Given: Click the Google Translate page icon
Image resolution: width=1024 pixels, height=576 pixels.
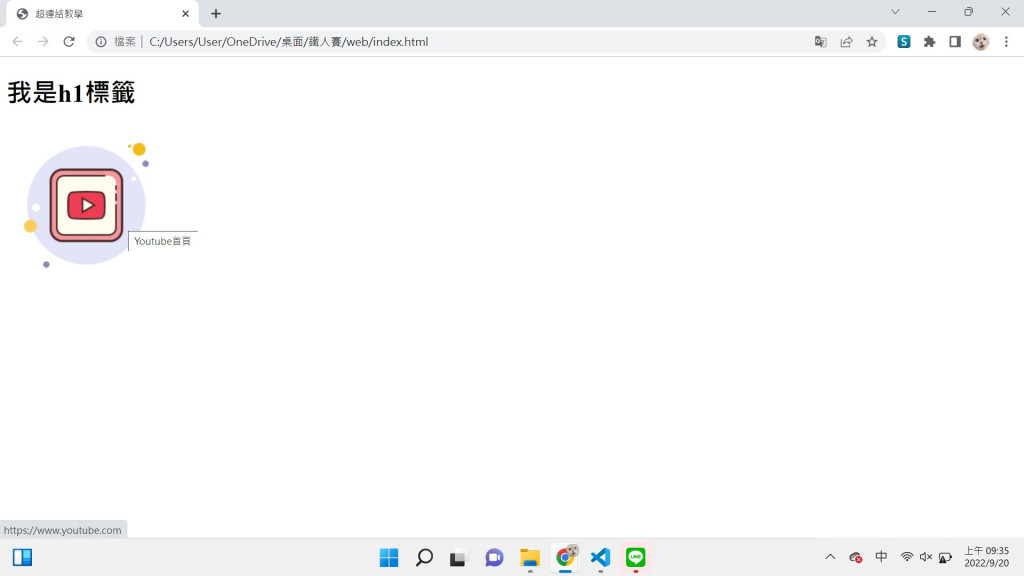Looking at the screenshot, I should coord(820,42).
